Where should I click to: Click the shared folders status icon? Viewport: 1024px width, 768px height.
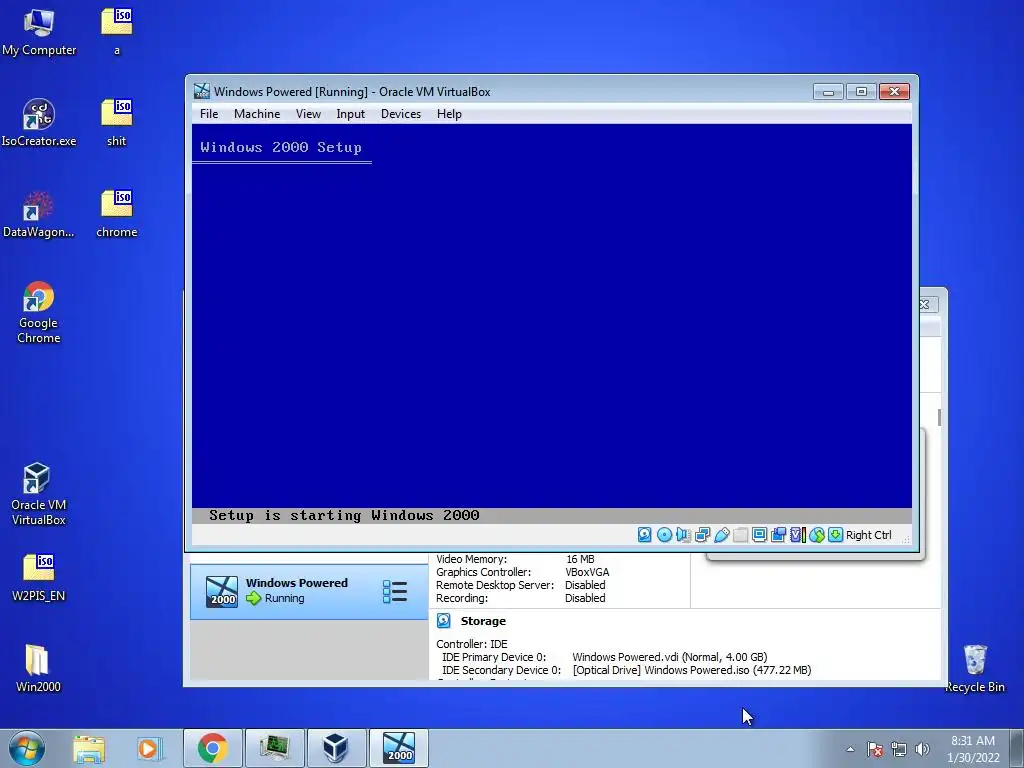point(740,535)
